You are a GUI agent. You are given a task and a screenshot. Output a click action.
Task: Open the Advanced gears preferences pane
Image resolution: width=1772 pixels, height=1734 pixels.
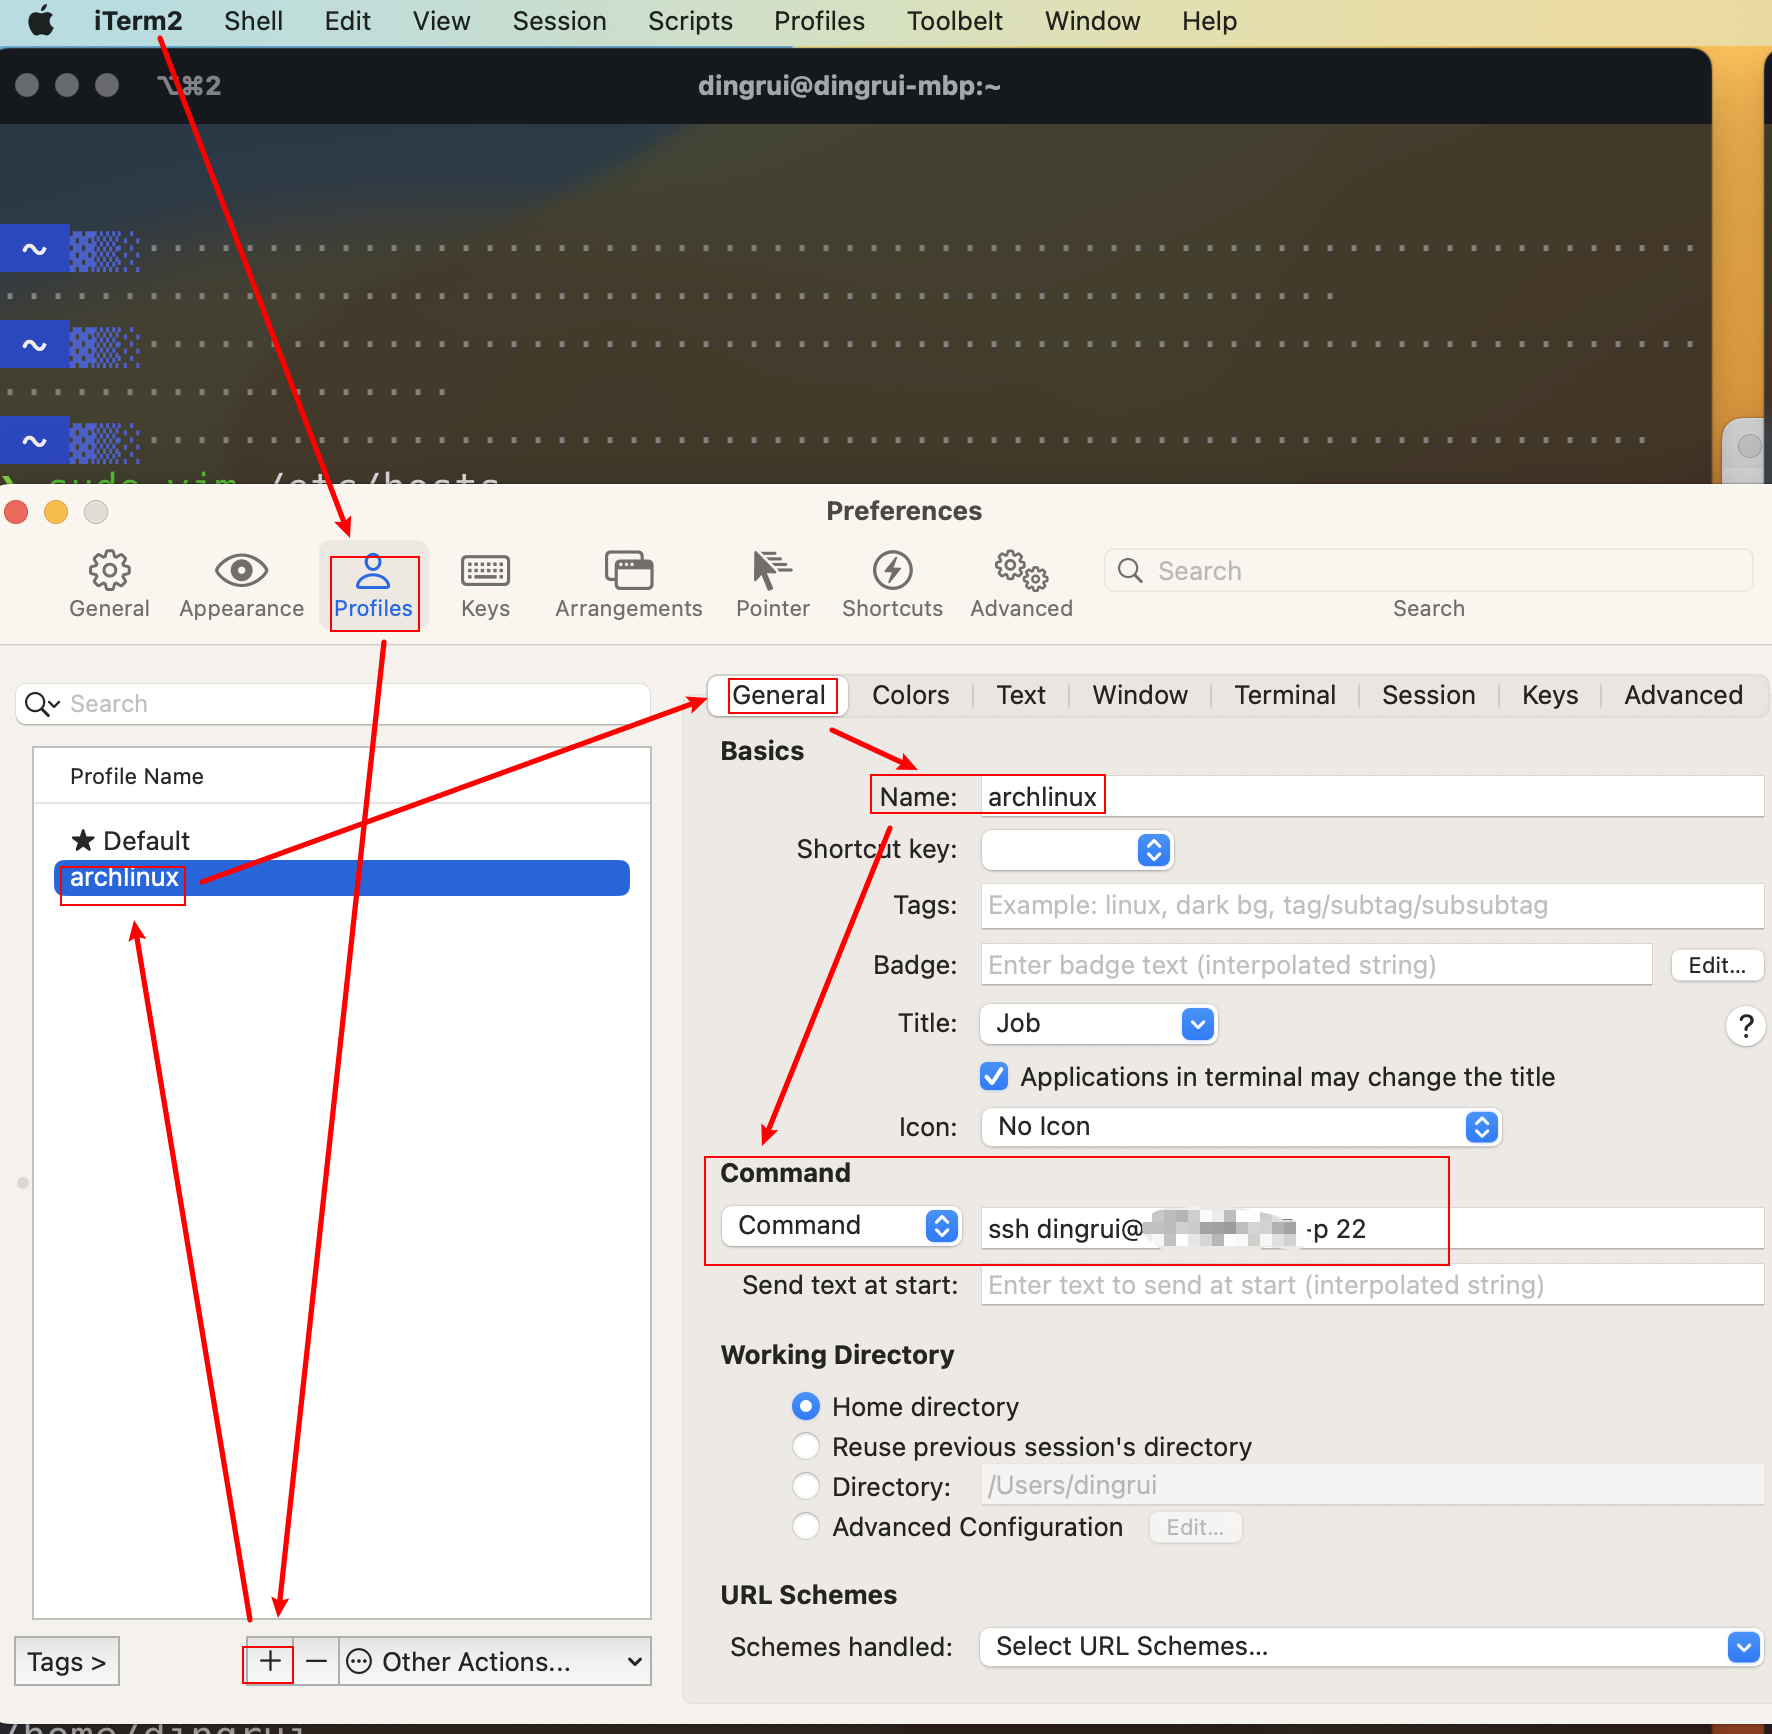pyautogui.click(x=1021, y=584)
